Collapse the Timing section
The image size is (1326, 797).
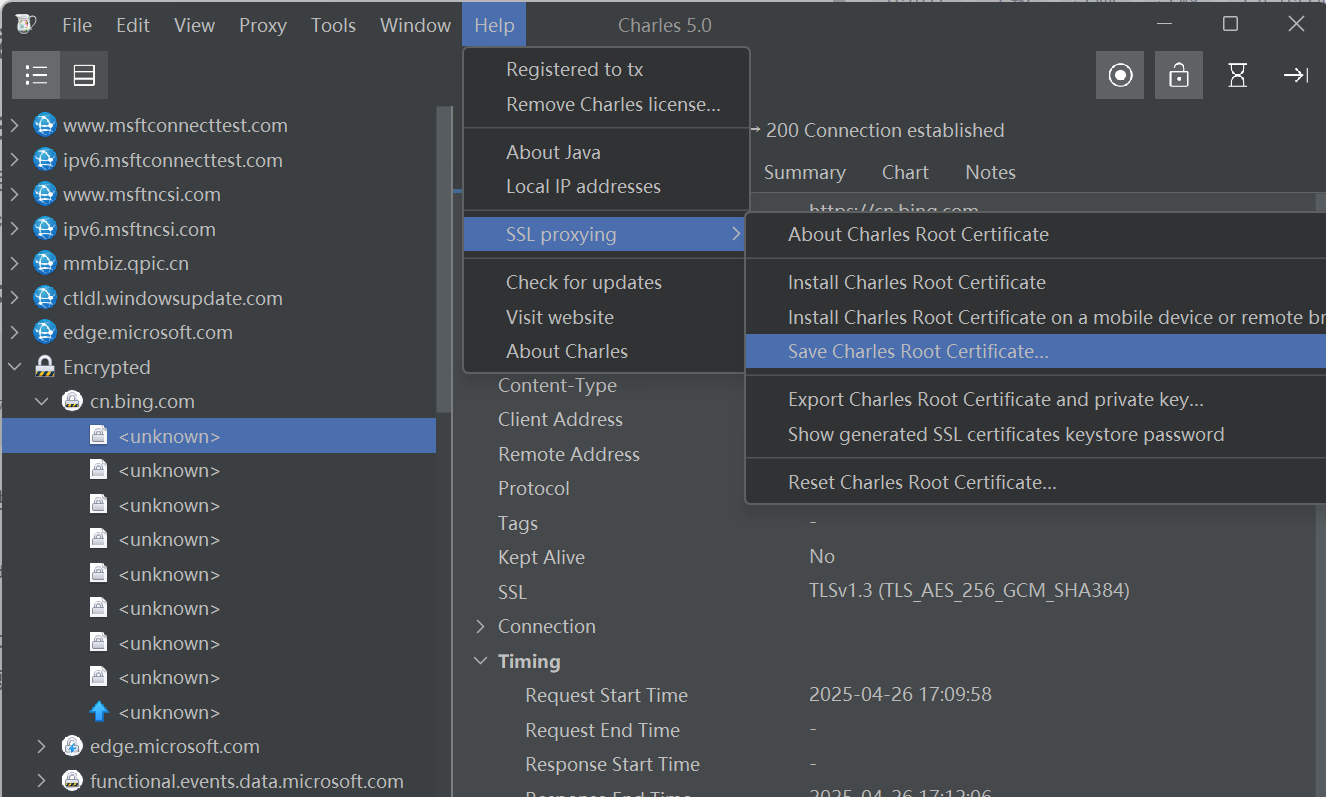pyautogui.click(x=480, y=661)
